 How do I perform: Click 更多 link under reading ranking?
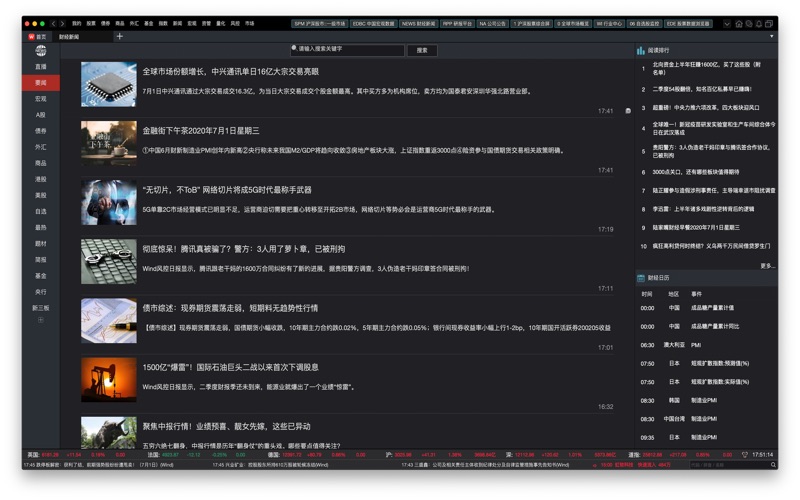[x=767, y=266]
